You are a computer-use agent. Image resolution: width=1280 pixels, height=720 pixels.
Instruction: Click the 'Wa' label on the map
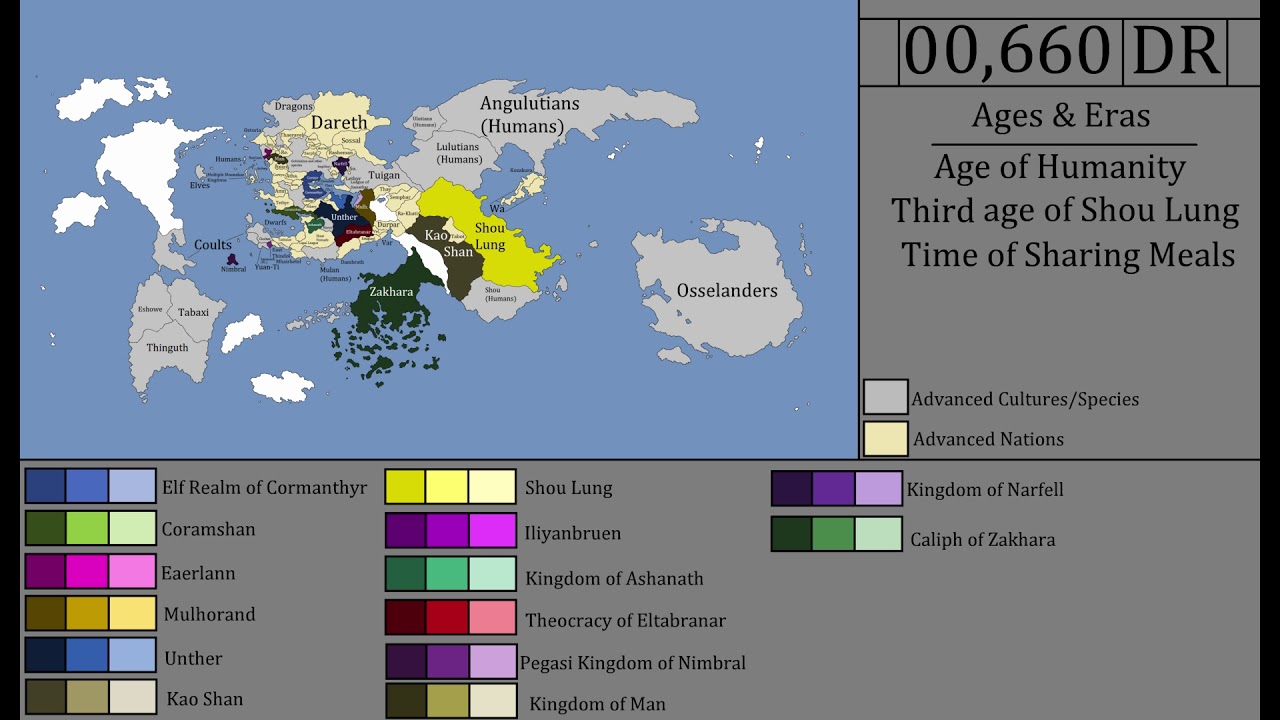point(497,208)
